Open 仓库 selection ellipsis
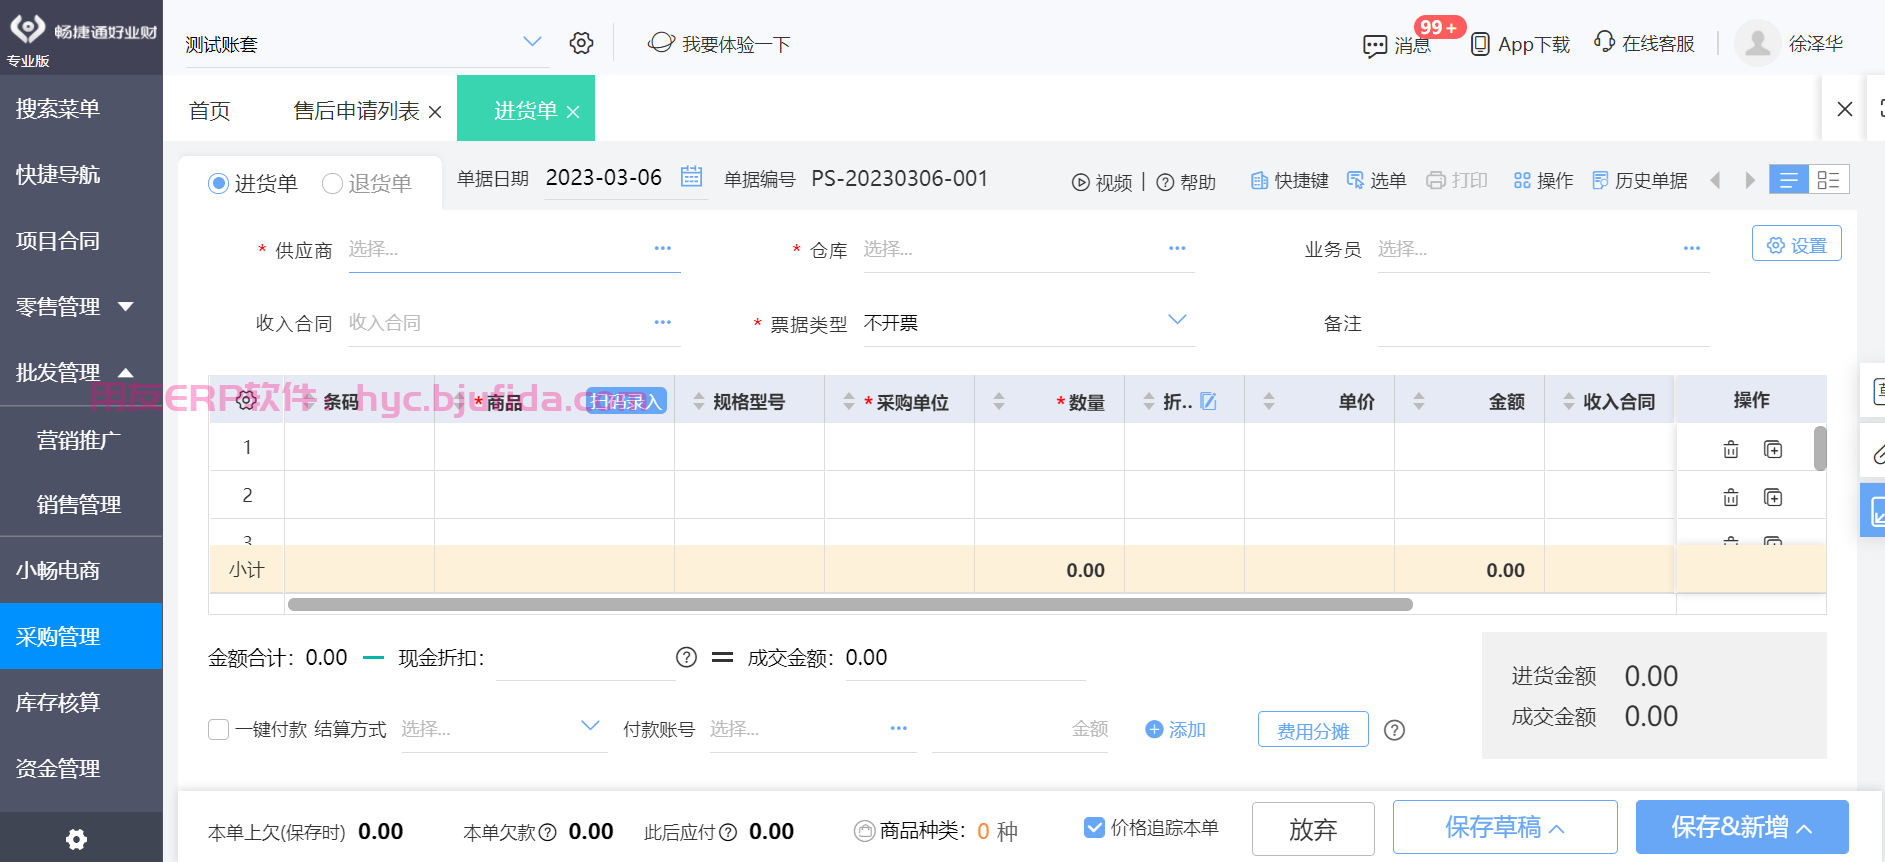 point(1177,248)
